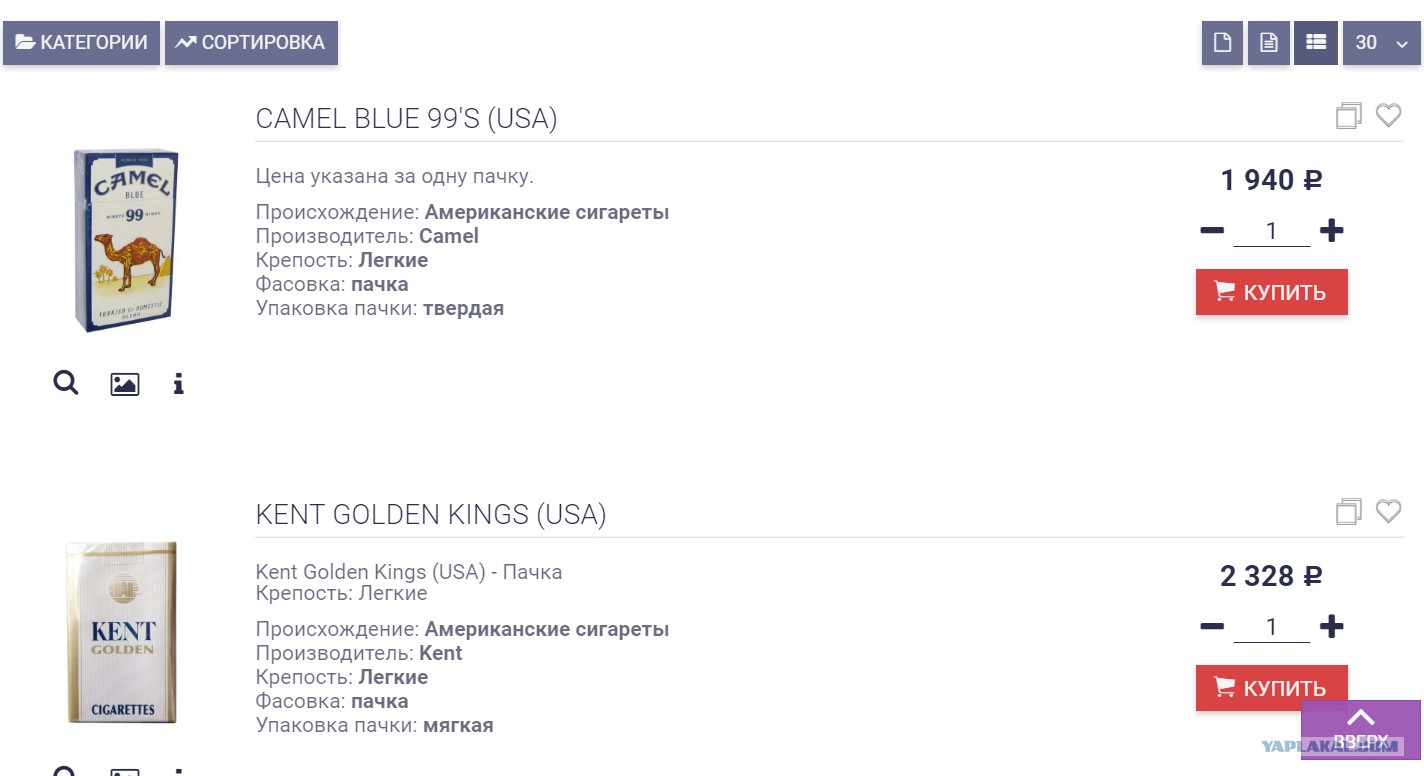Switch to detailed document view icon
Image resolution: width=1424 pixels, height=776 pixels.
pos(1268,43)
